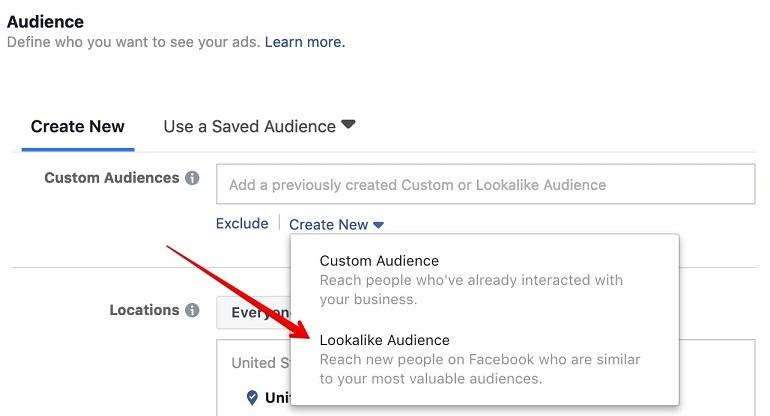Click the Custom Audiences info icon
This screenshot has width=770, height=416.
coord(192,178)
